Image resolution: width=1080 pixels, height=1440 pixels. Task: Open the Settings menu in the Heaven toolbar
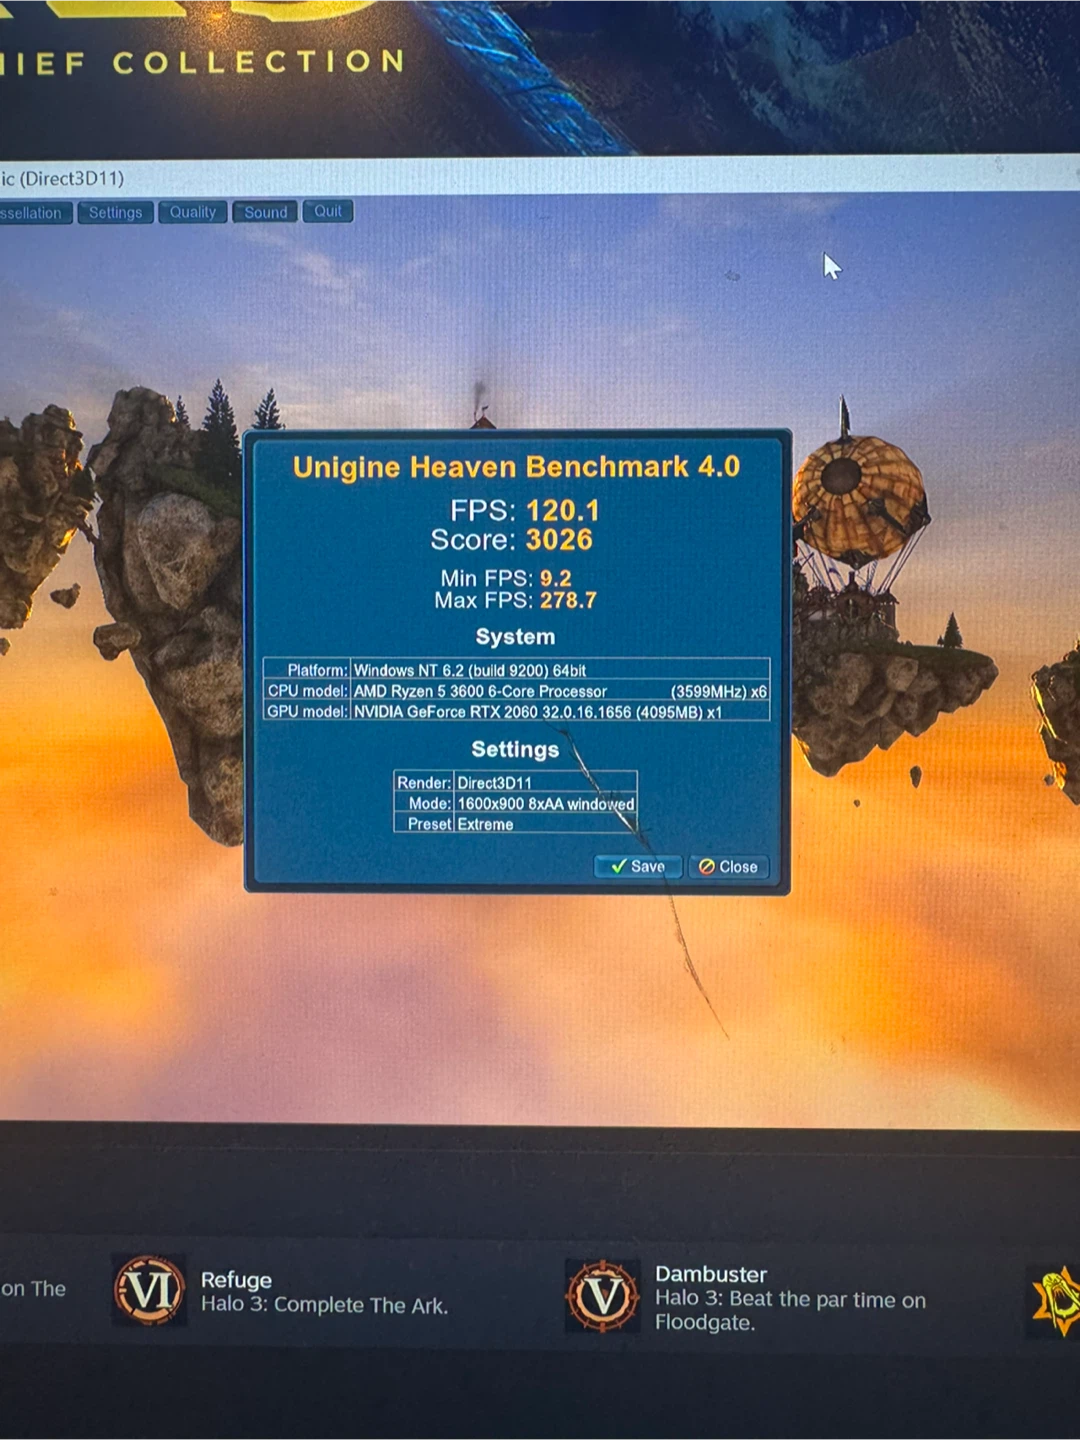click(115, 212)
